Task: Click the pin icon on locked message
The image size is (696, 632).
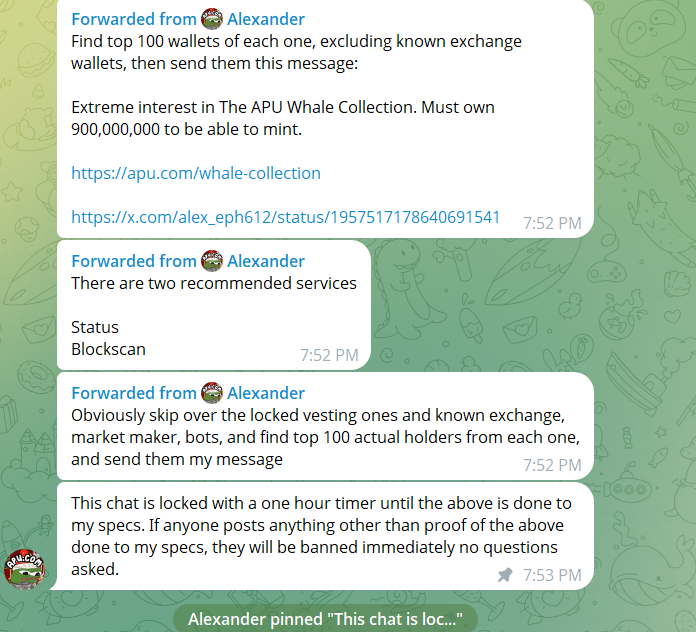Action: pyautogui.click(x=505, y=575)
